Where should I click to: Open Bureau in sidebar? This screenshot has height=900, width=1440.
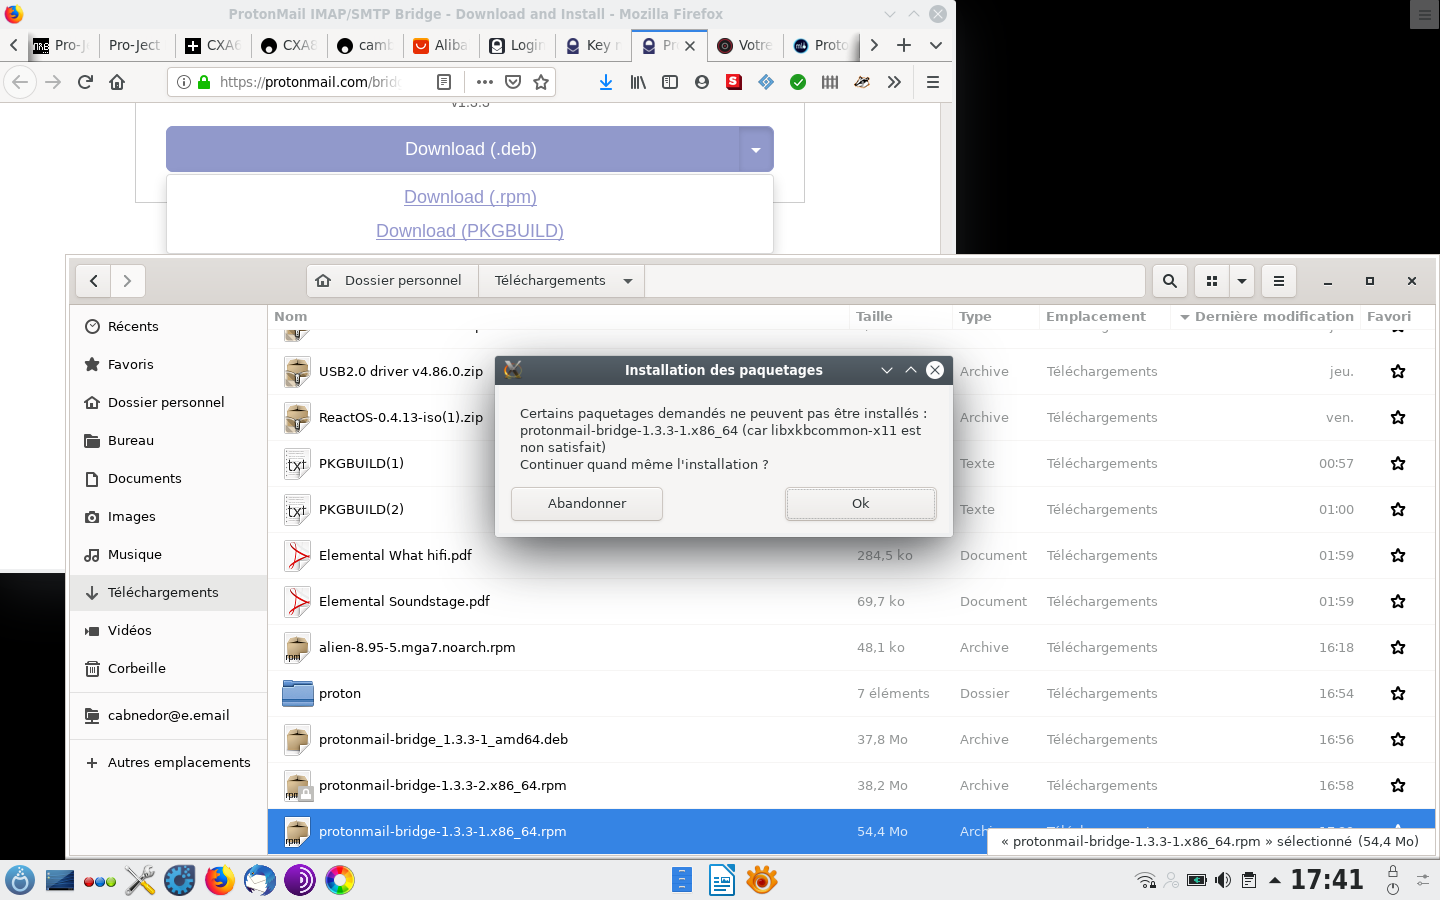click(168, 440)
